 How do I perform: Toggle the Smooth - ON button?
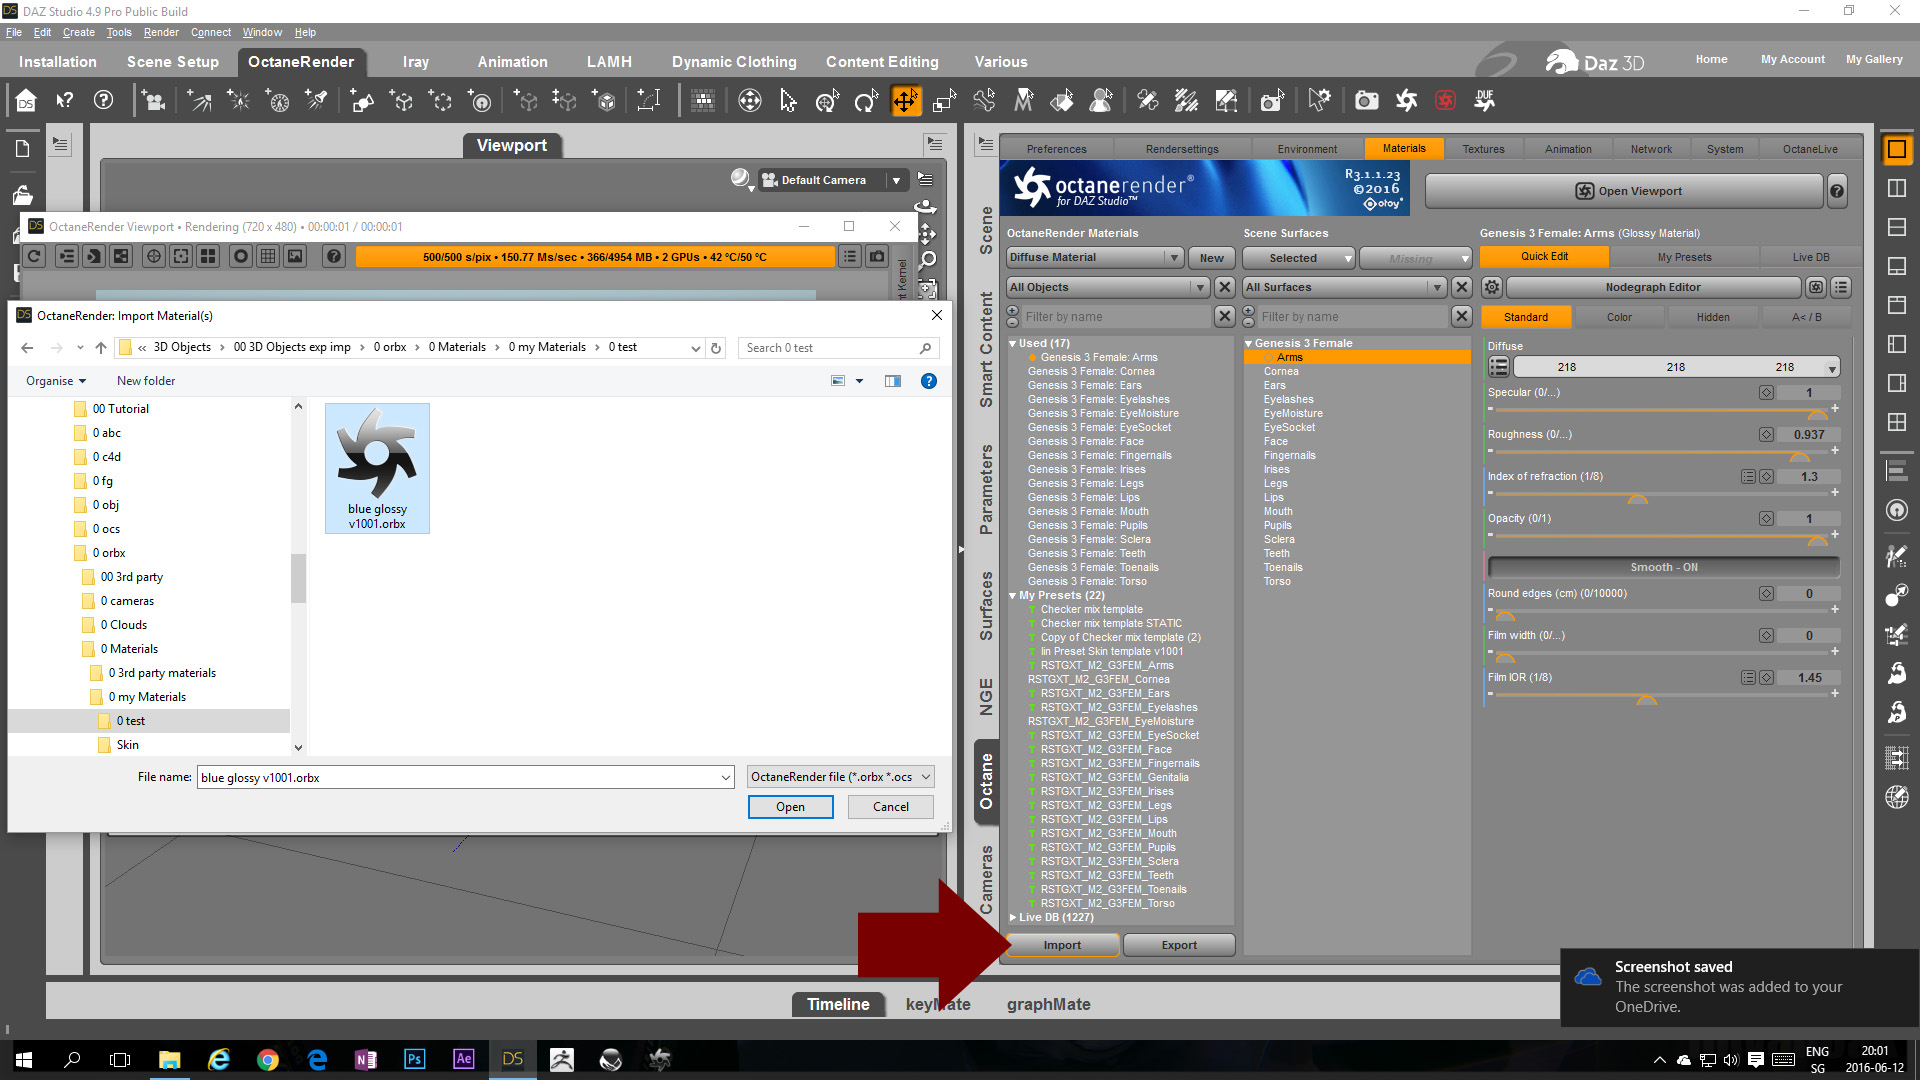1663,567
